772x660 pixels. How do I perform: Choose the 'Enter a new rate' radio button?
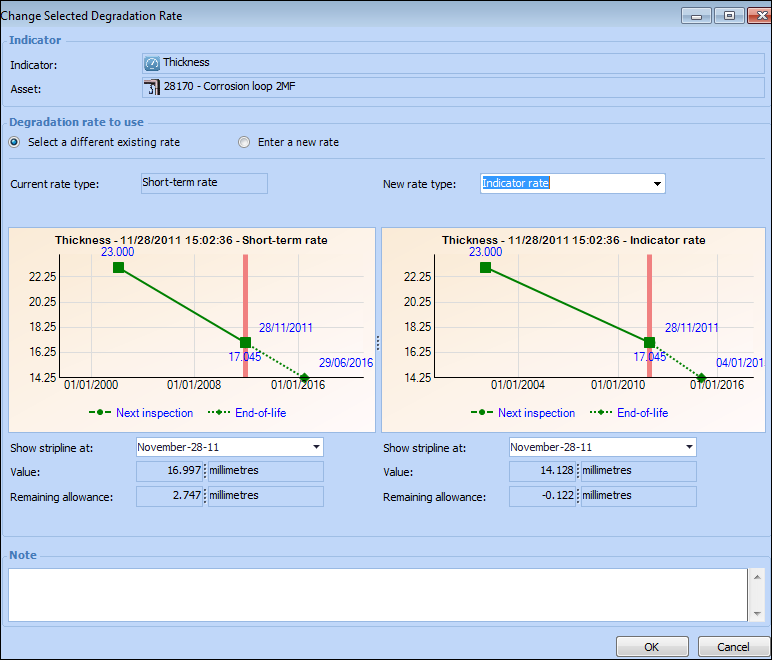pos(244,142)
